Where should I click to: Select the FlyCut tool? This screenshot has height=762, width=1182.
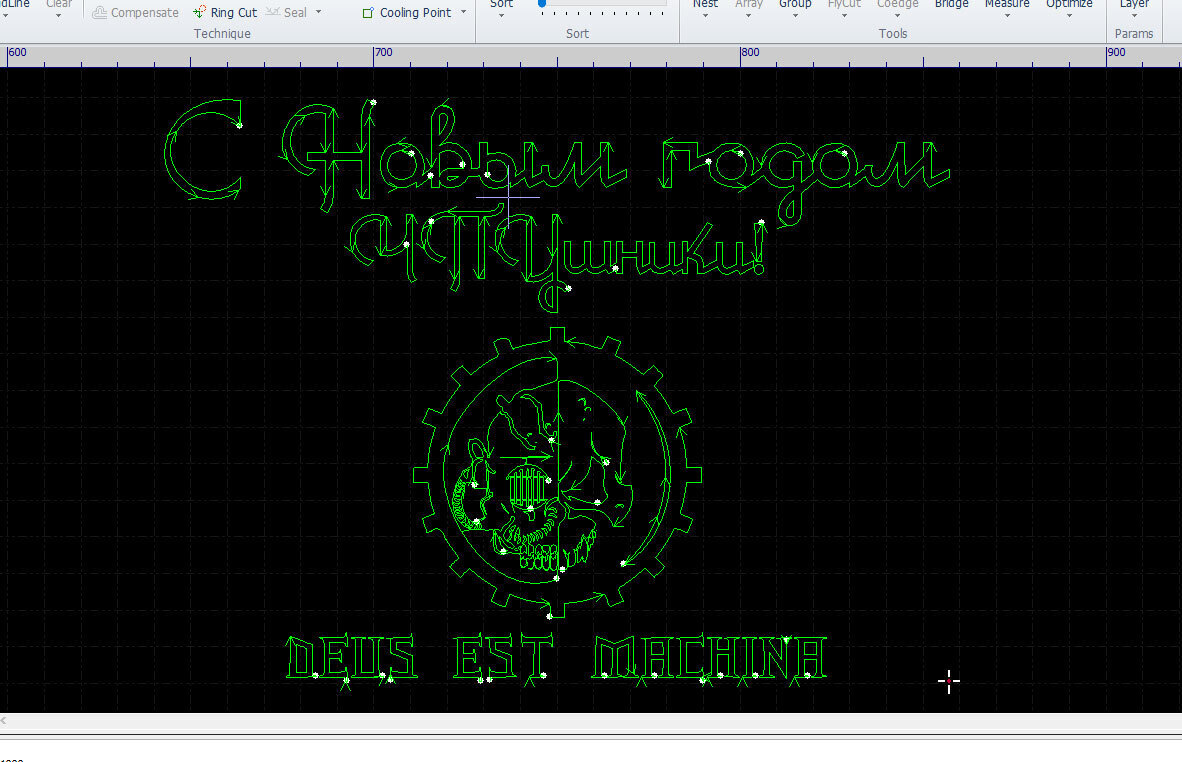pos(844,4)
